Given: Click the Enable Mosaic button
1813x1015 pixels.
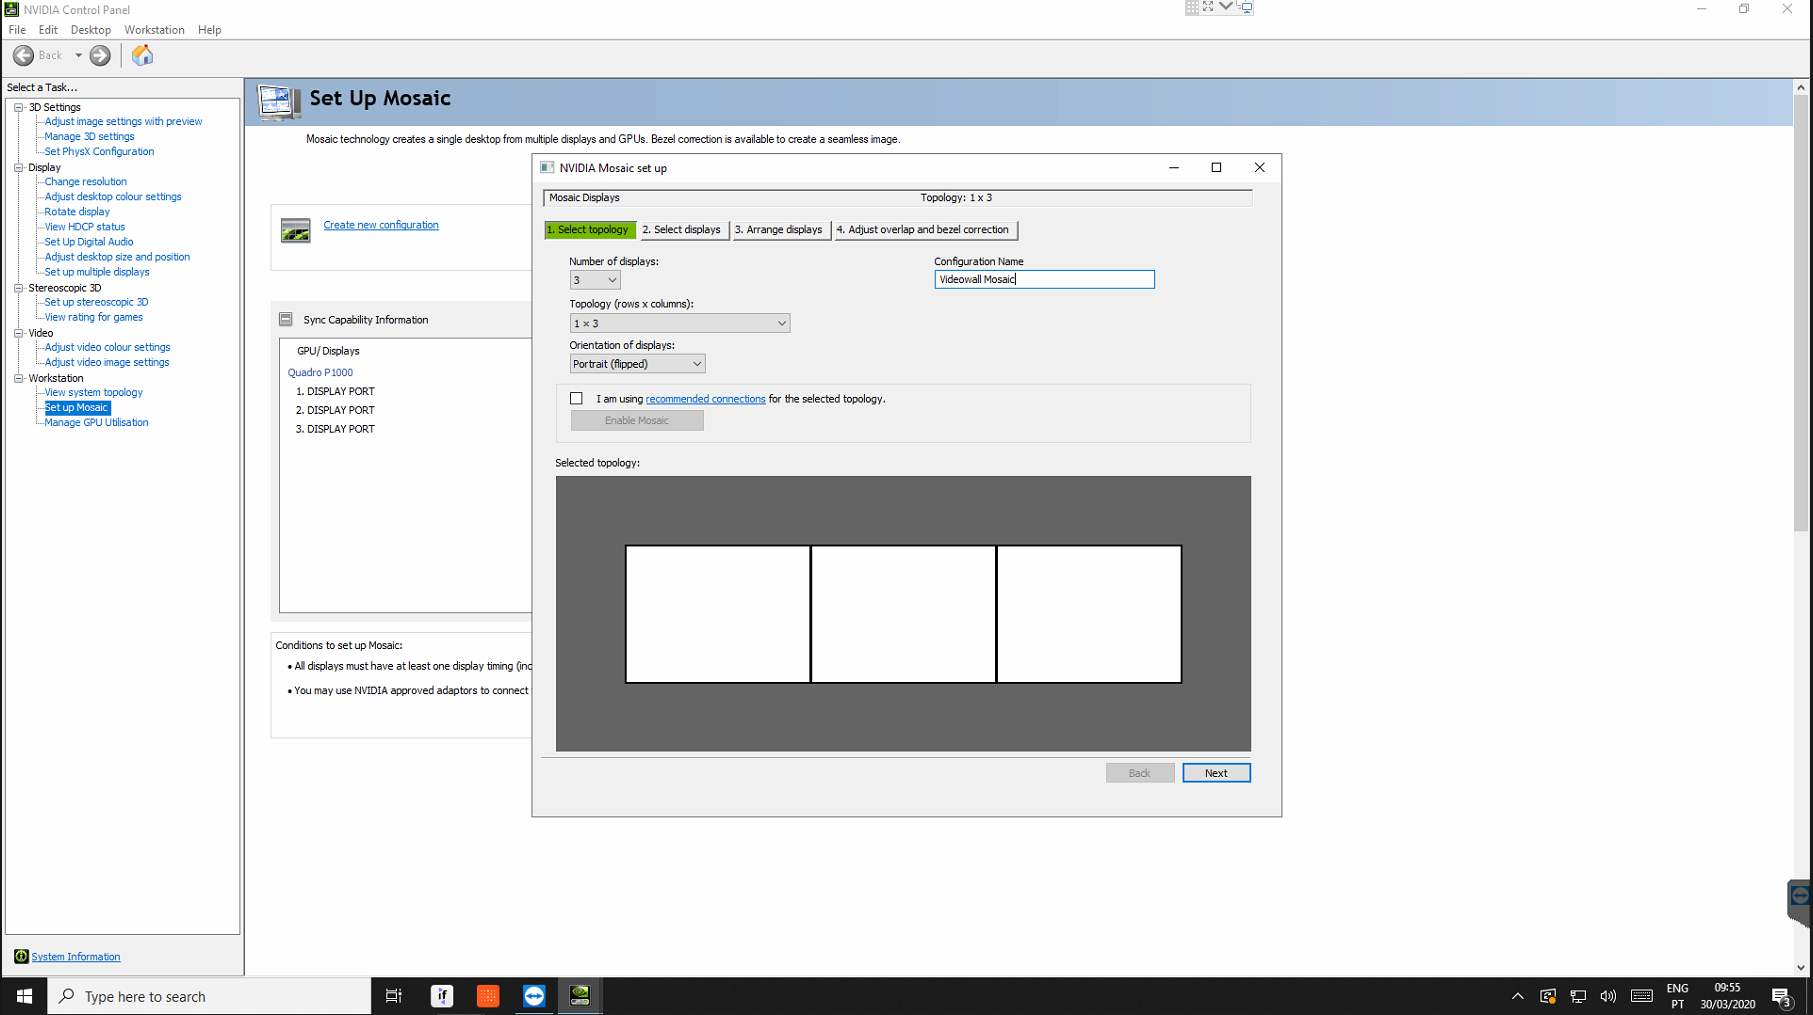Looking at the screenshot, I should pyautogui.click(x=637, y=420).
